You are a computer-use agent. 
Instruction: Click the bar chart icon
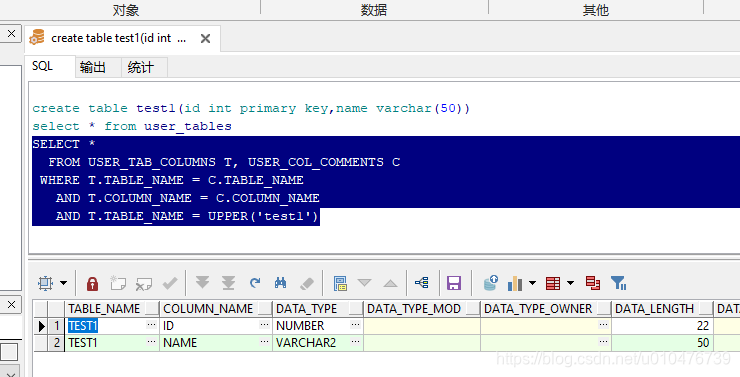(x=515, y=283)
